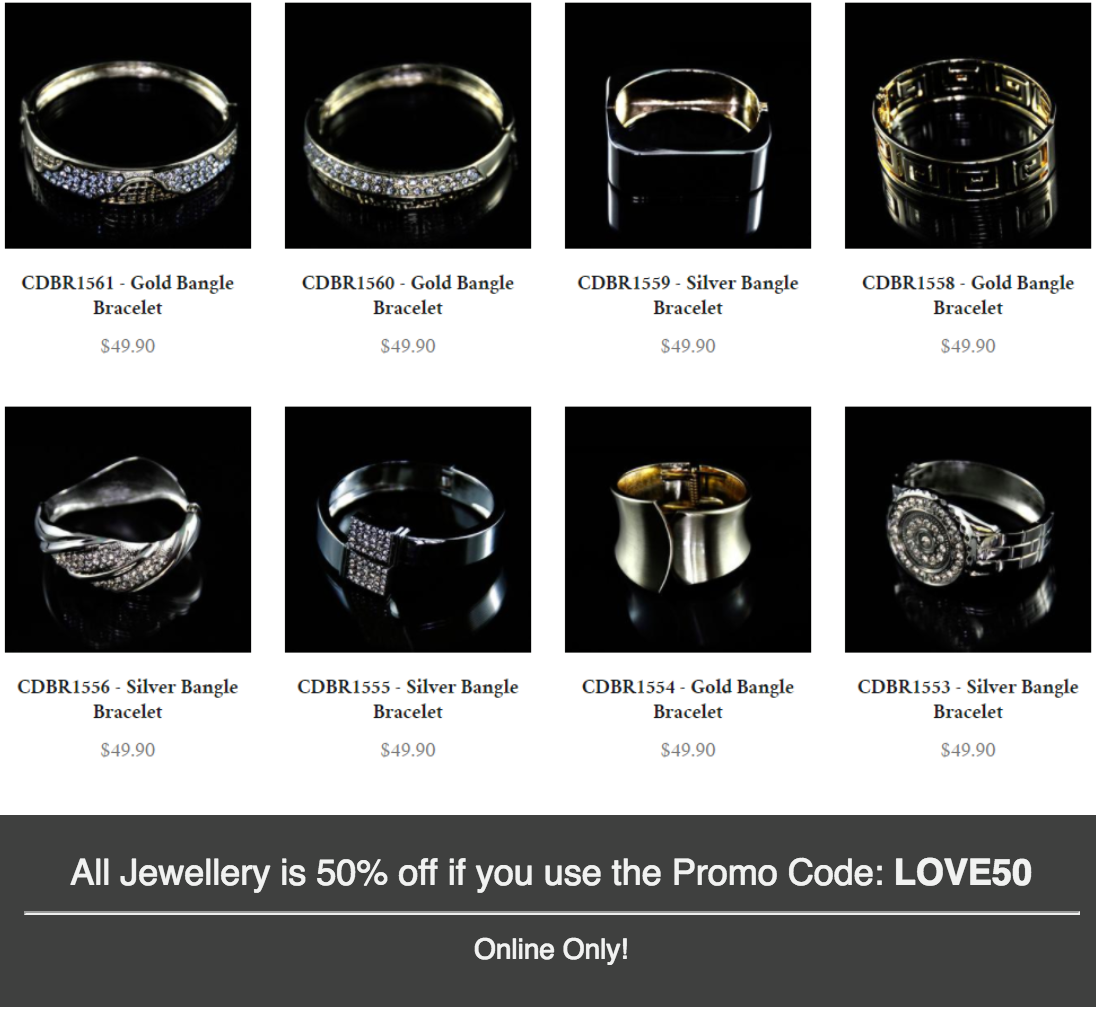The height and width of the screenshot is (1020, 1096).
Task: Open the CDBR1558 - Gold Bangle Bracelet link
Action: coord(968,295)
